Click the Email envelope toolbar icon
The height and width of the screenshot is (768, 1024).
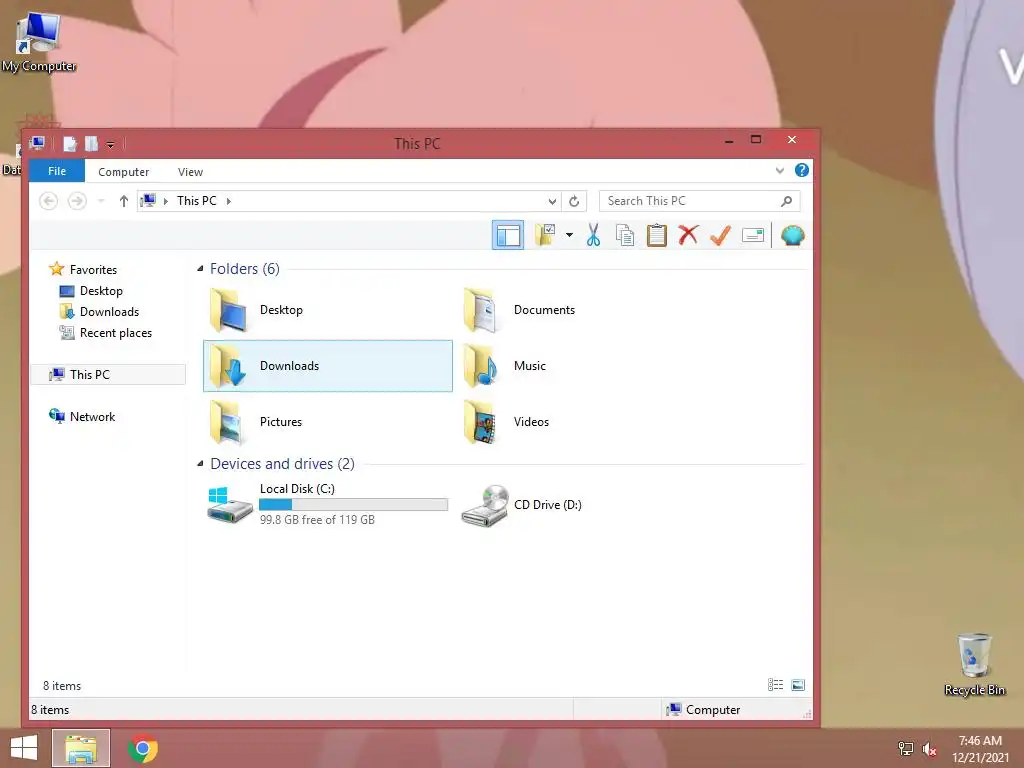(x=753, y=235)
